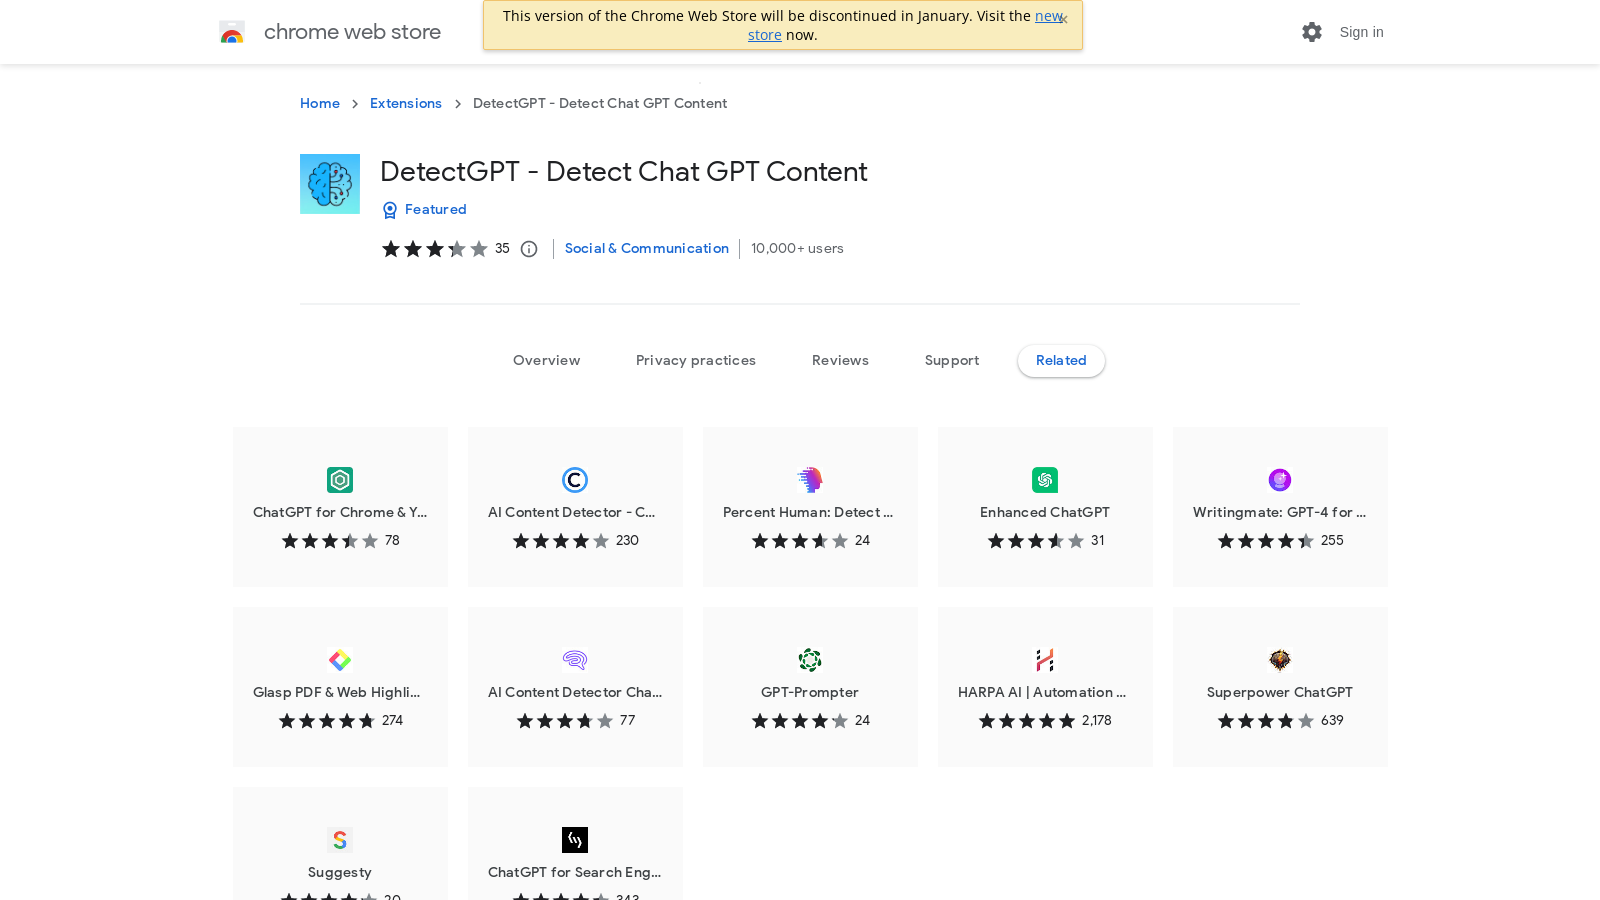
Task: Click AI Content Detector Cha... title
Action: [575, 692]
